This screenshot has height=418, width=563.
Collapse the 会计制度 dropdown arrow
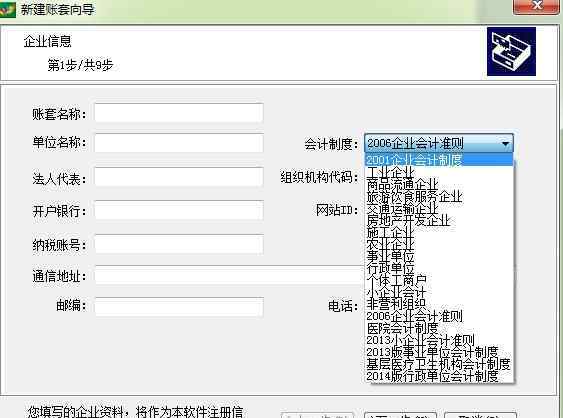506,144
